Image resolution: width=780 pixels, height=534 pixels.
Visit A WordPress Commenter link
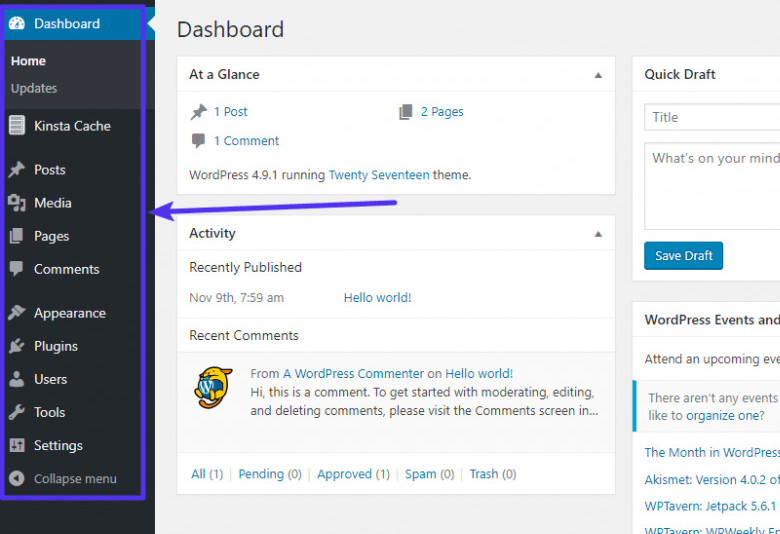click(353, 373)
